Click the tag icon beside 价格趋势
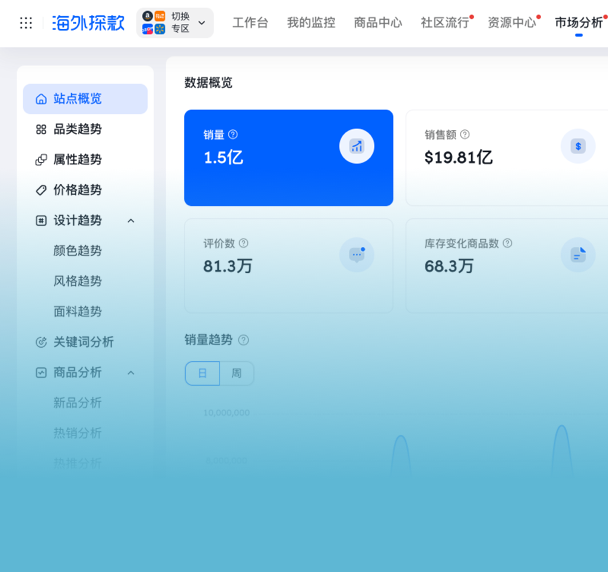The width and height of the screenshot is (608, 572). [41, 190]
